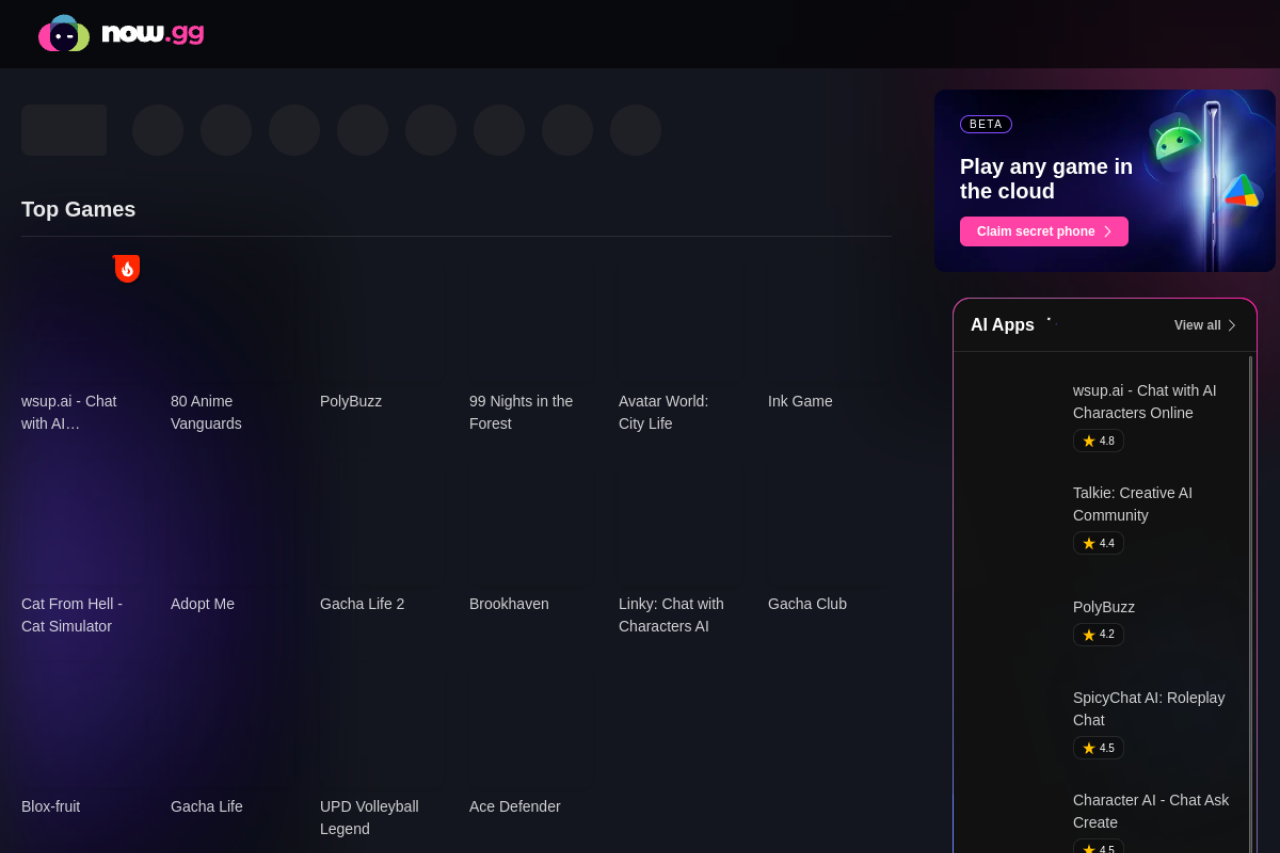The width and height of the screenshot is (1280, 853).
Task: Click the star icon next to 4.8 rating
Action: click(x=1089, y=441)
